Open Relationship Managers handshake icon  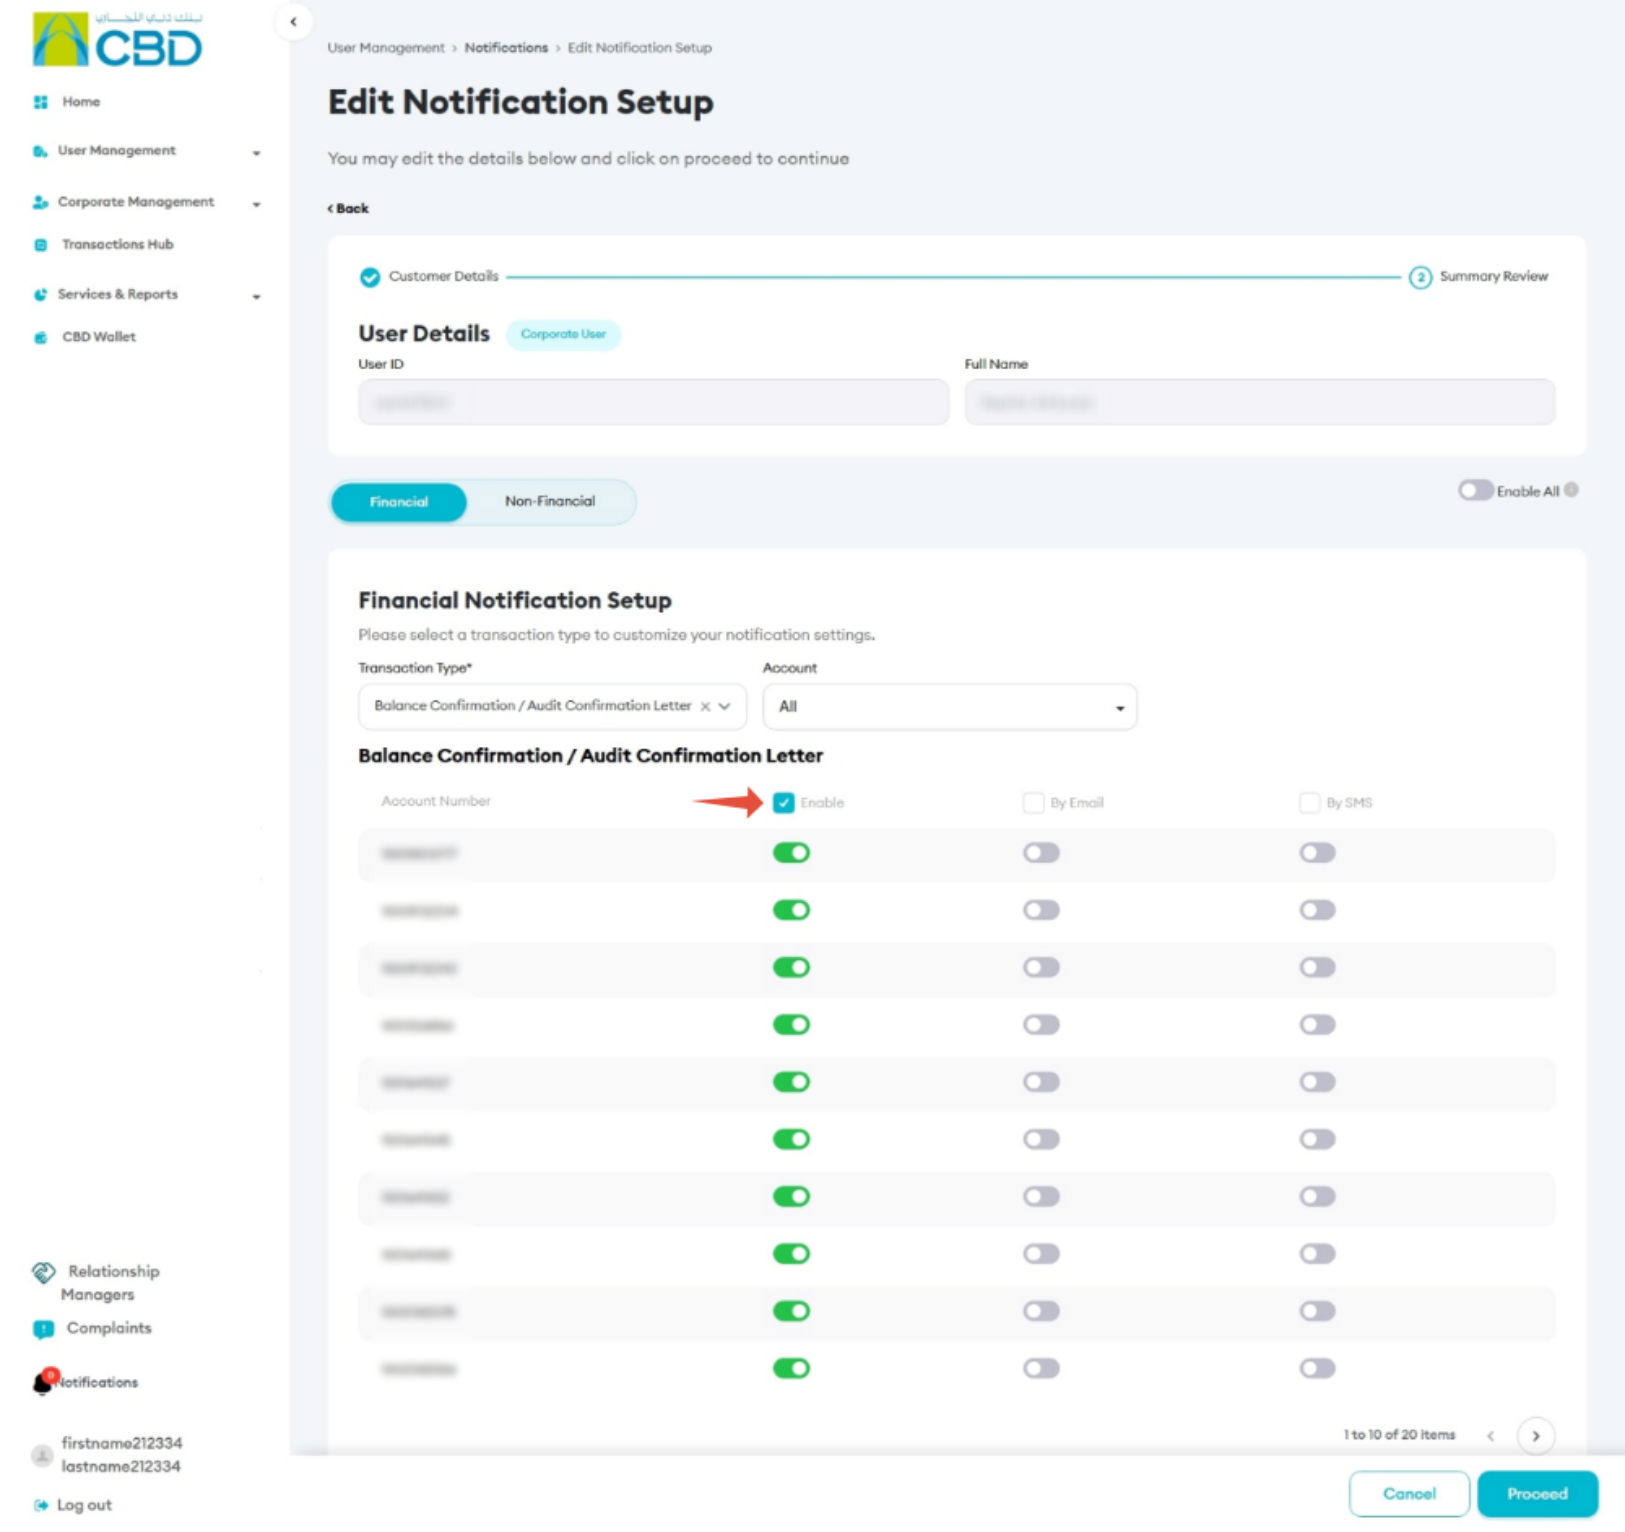pyautogui.click(x=44, y=1272)
